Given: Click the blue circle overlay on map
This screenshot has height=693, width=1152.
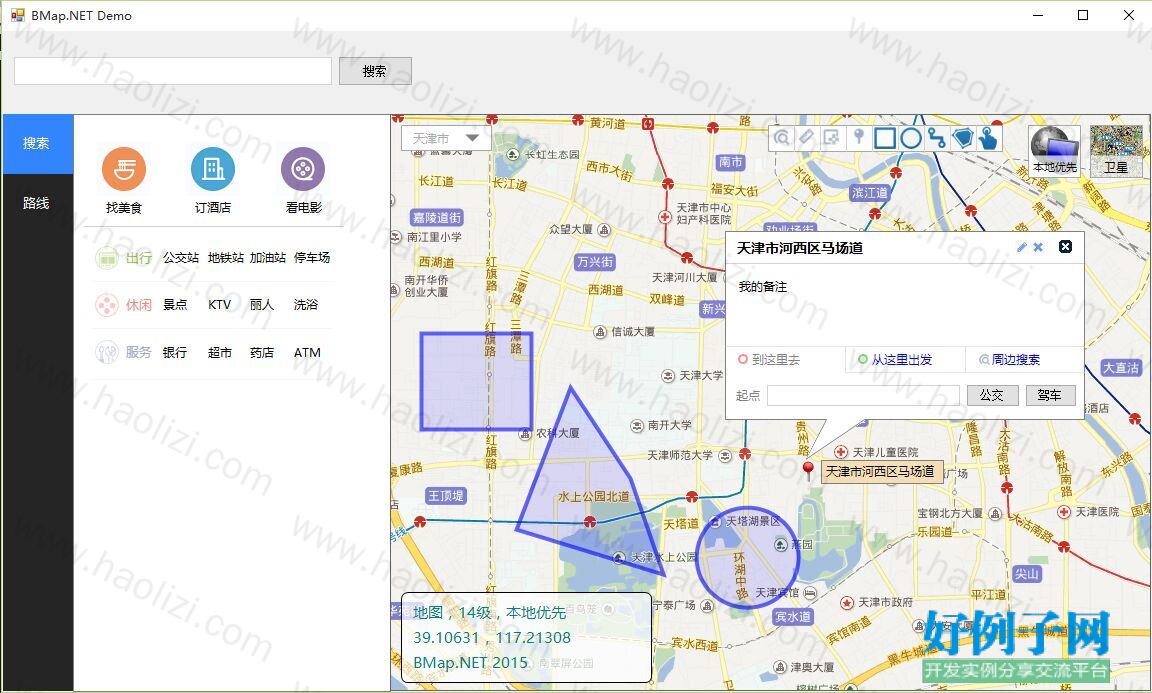Looking at the screenshot, I should coord(747,558).
